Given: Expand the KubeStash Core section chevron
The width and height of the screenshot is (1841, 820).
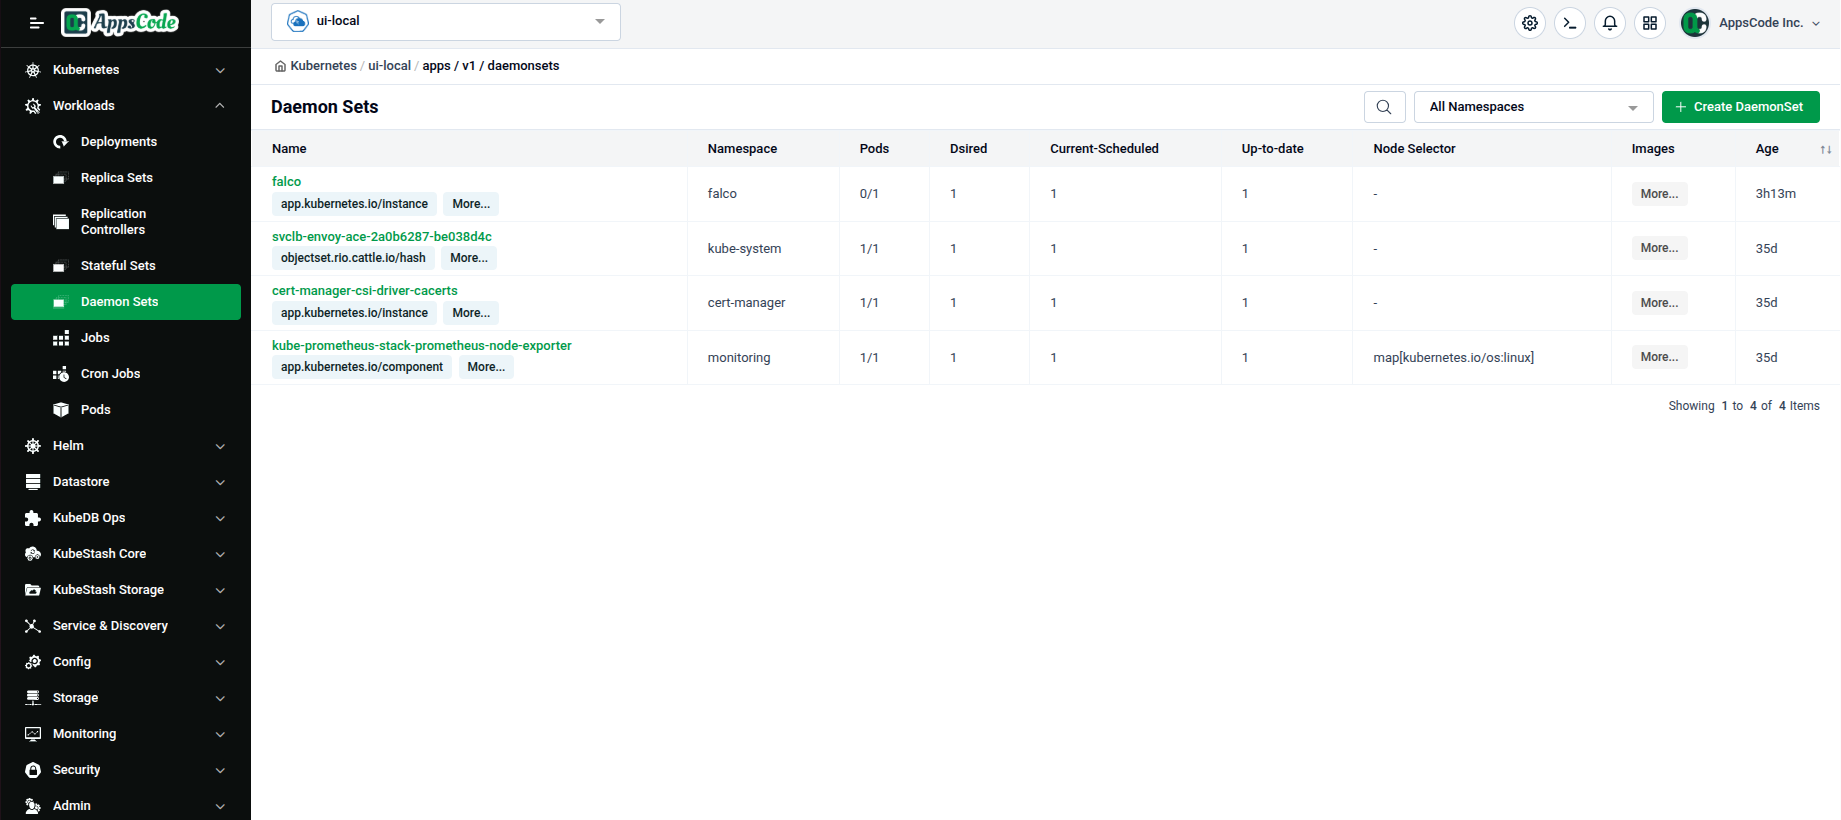Looking at the screenshot, I should click(x=220, y=554).
